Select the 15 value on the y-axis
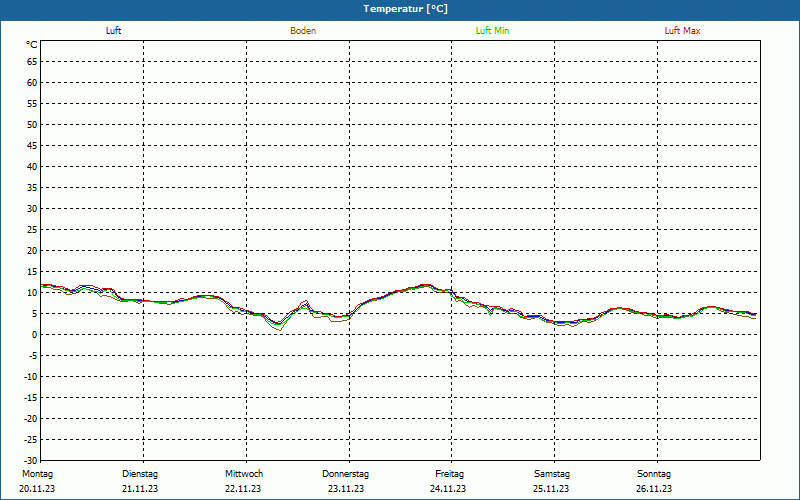The image size is (800, 500). [32, 272]
